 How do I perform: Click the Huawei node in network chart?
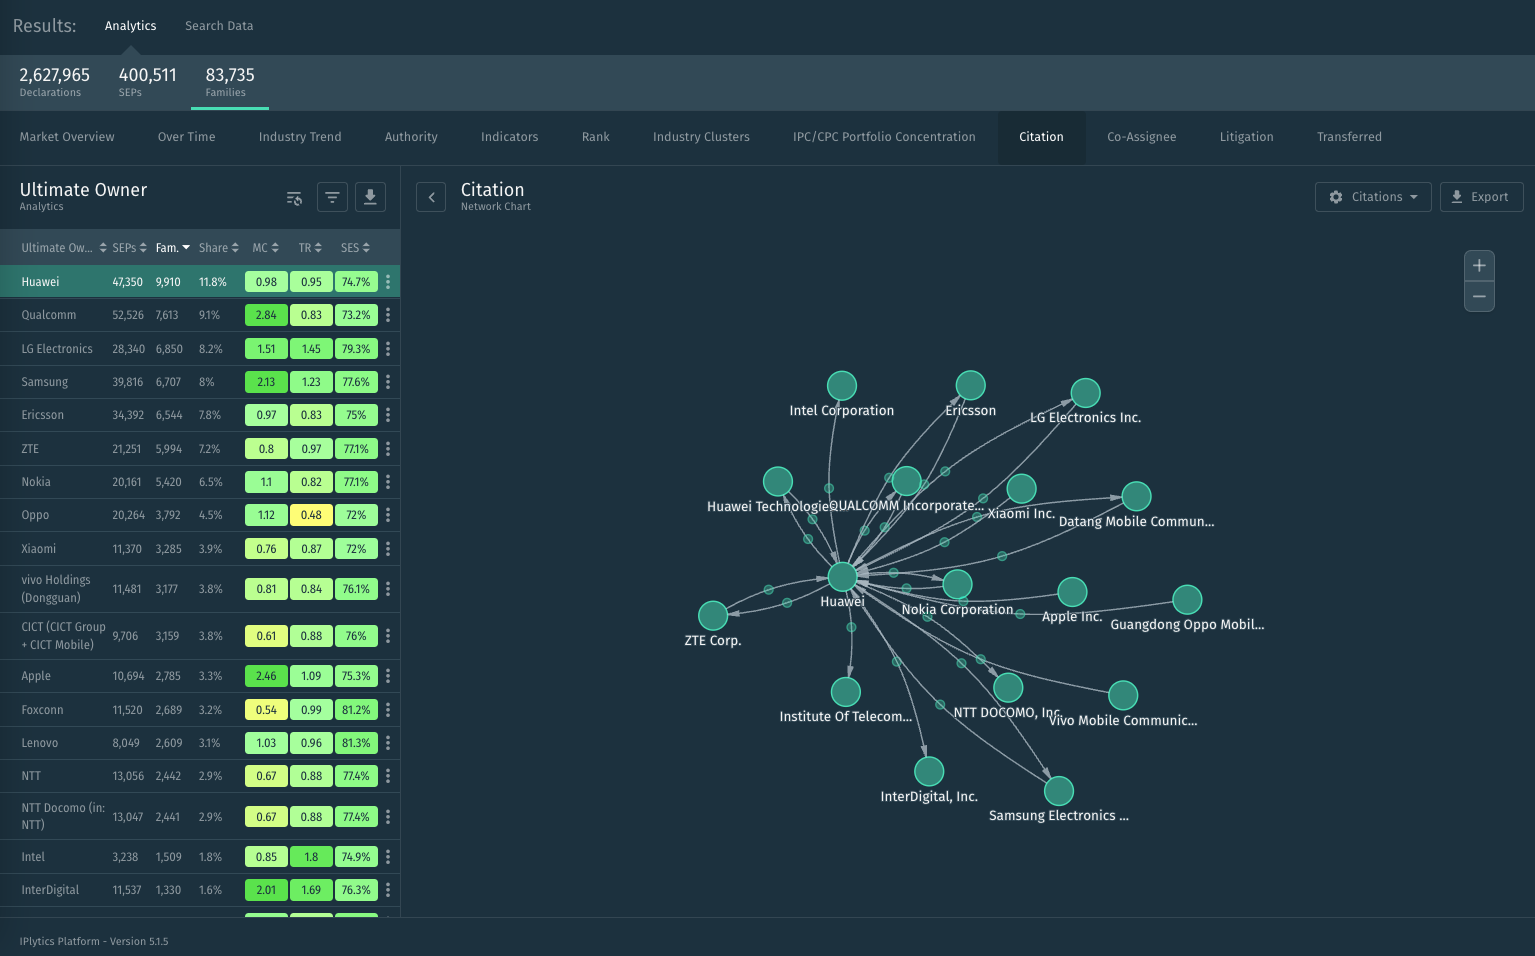click(842, 577)
